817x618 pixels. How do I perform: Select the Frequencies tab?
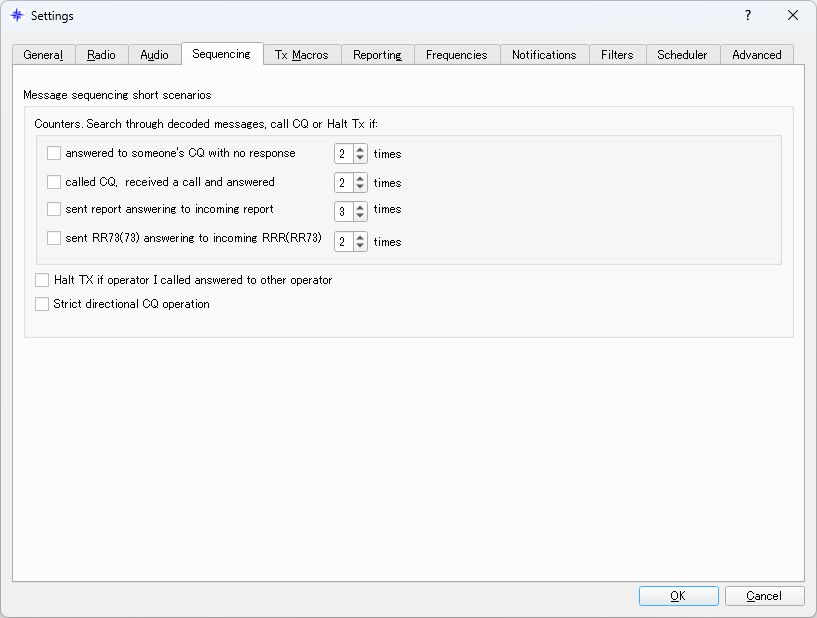(x=456, y=54)
